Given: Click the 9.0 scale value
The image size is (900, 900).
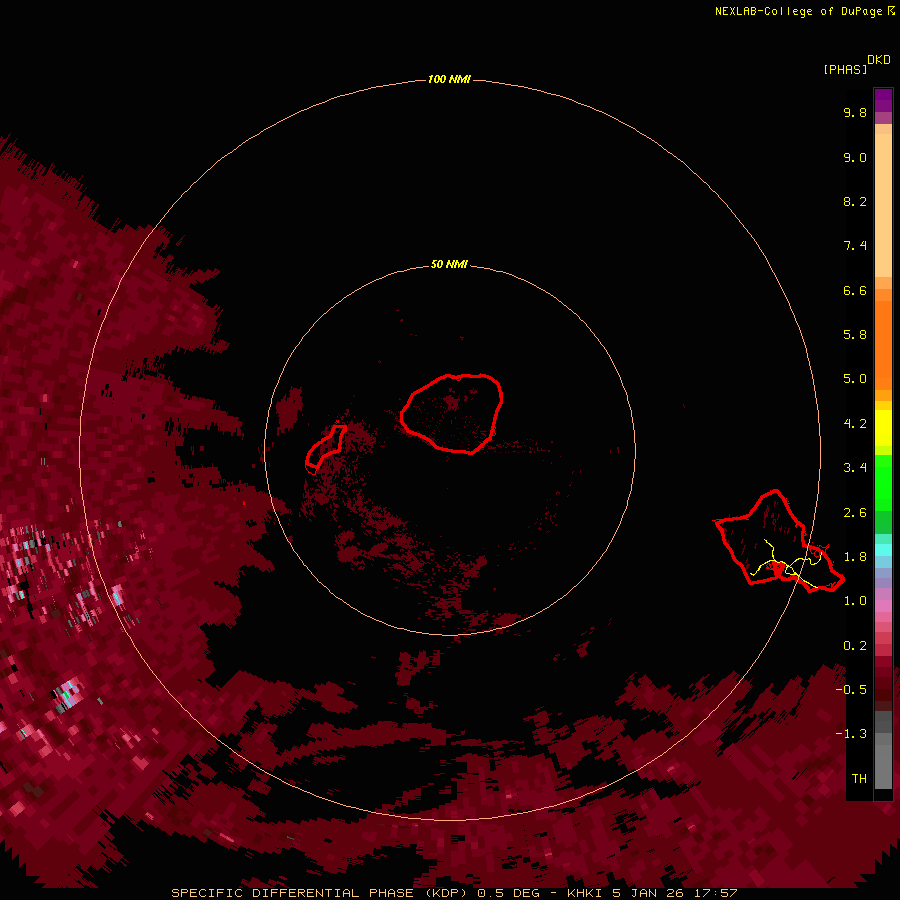Looking at the screenshot, I should click(855, 157).
